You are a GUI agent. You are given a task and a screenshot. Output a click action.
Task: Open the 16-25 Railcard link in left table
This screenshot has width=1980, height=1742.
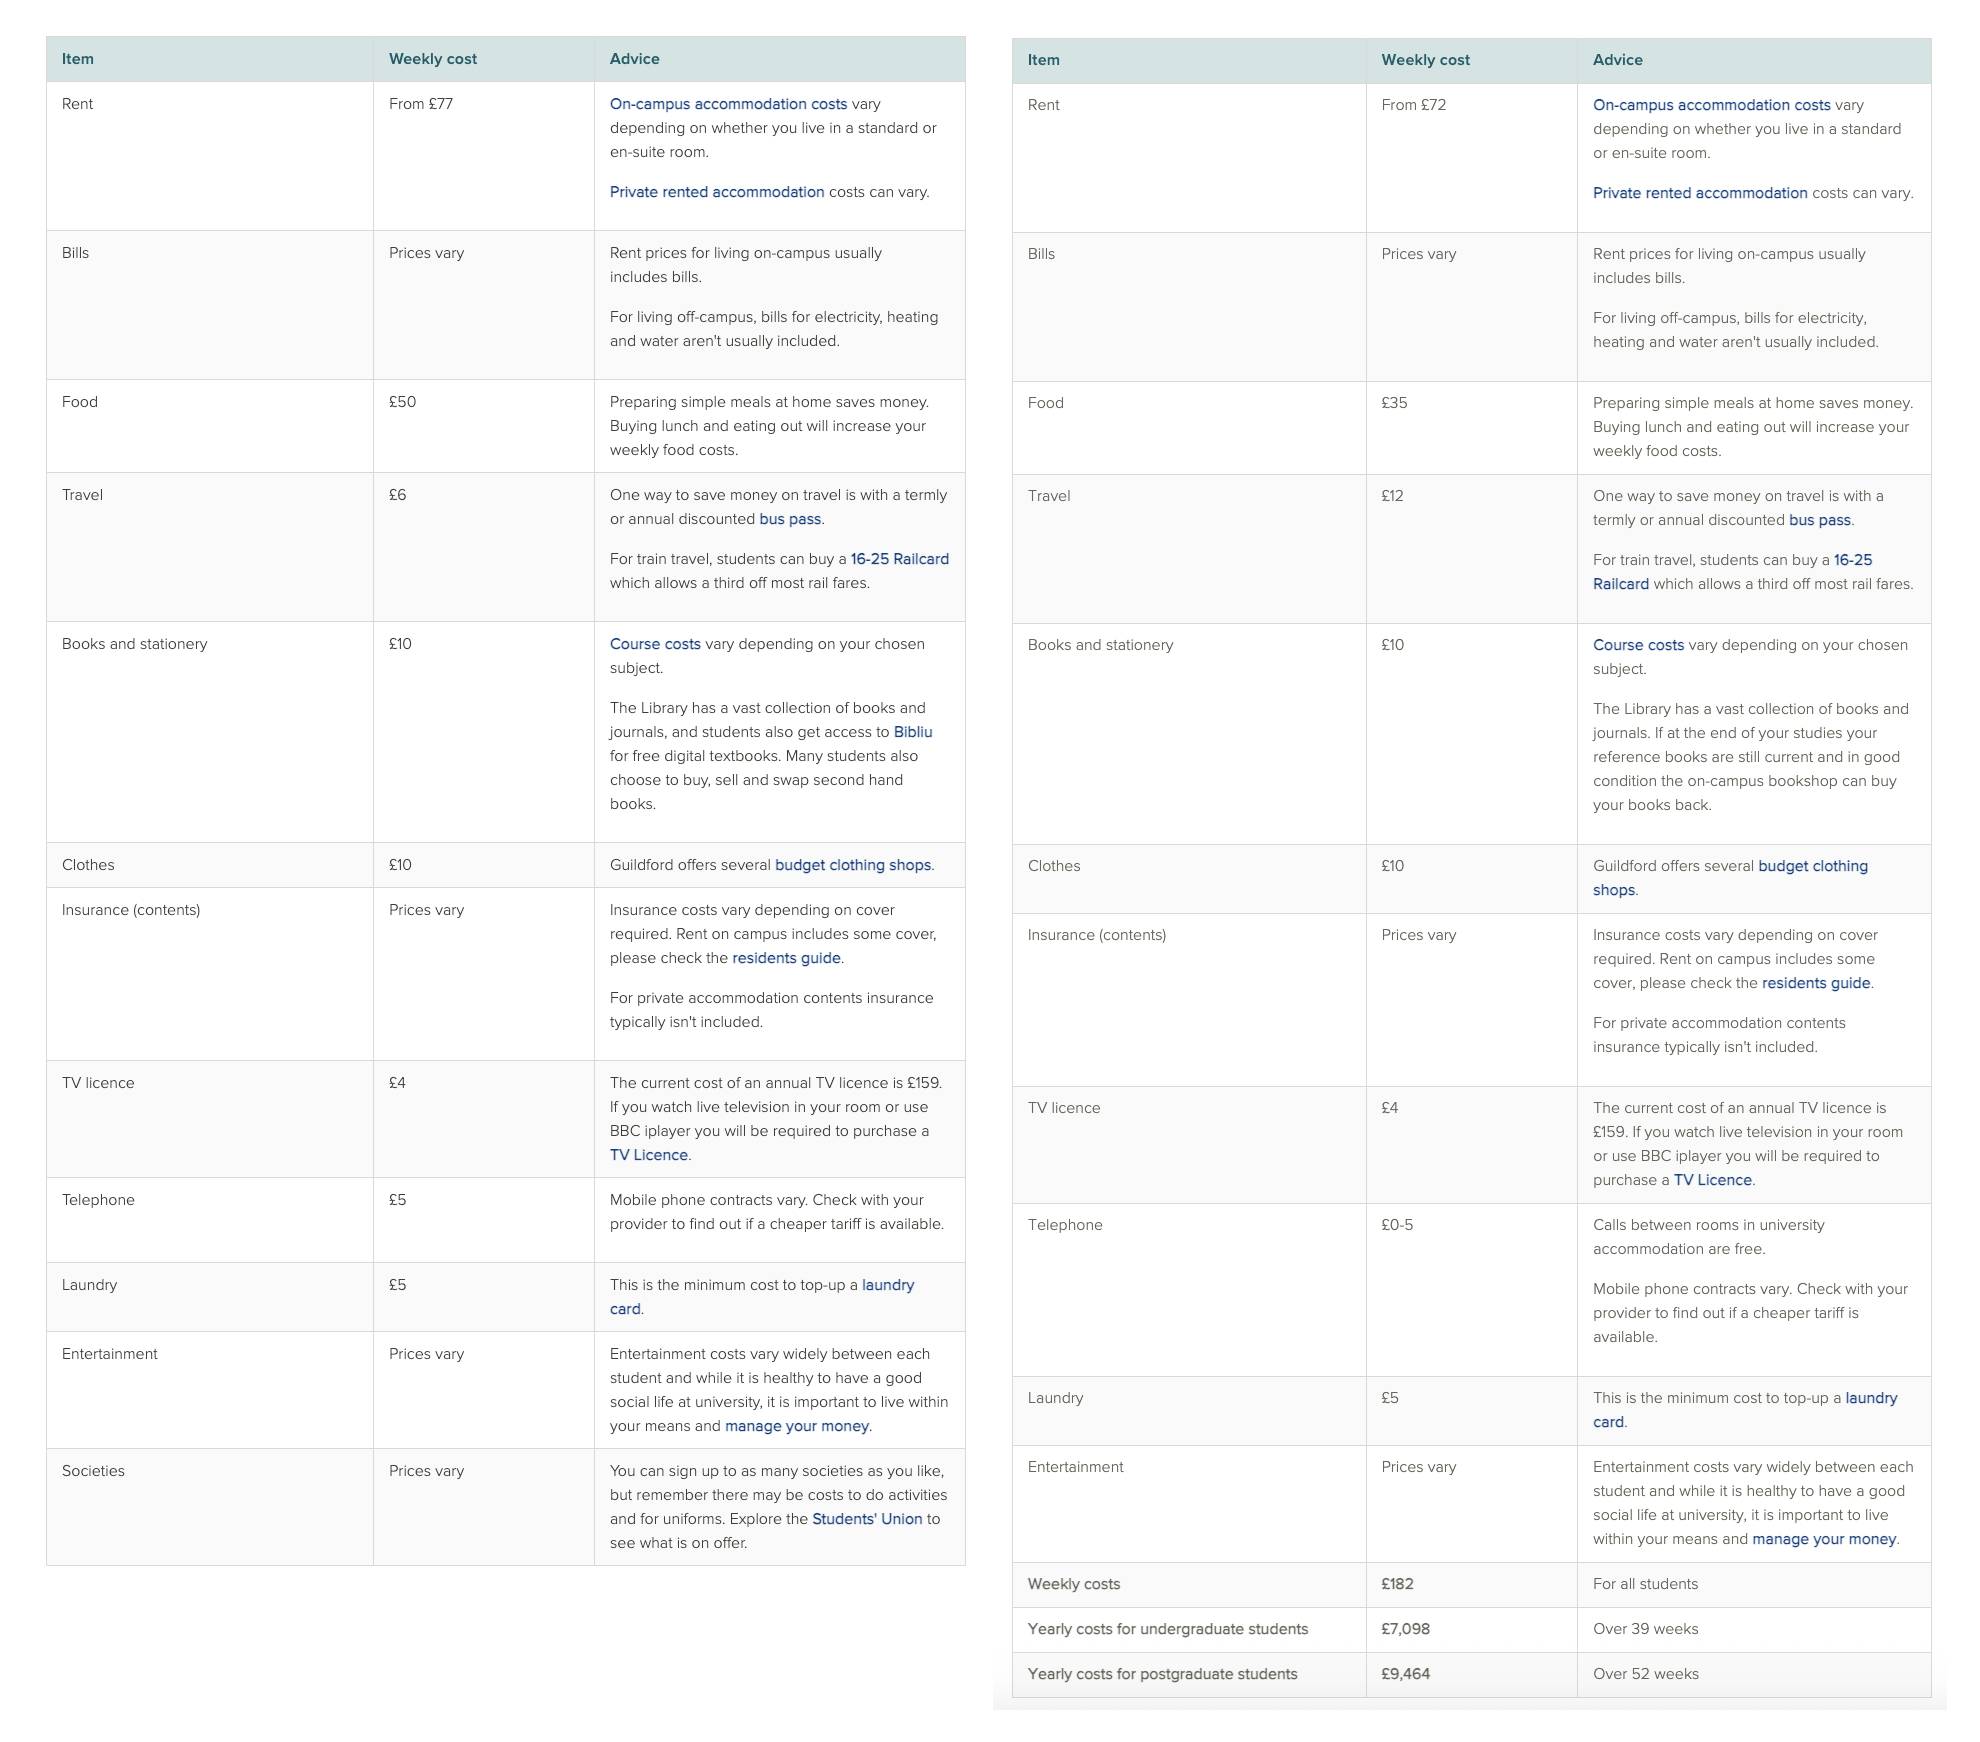(899, 559)
